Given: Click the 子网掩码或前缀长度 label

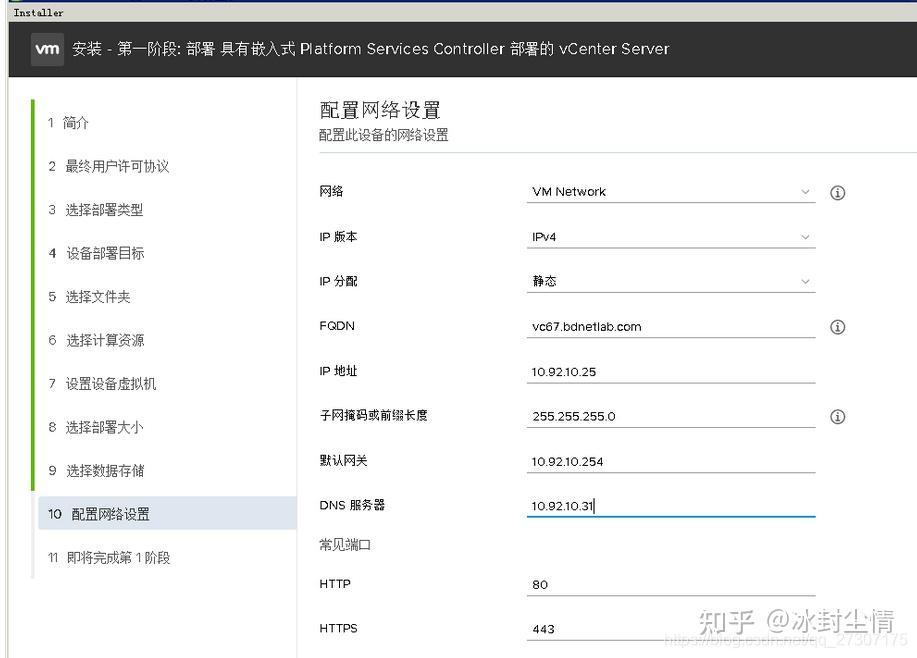Looking at the screenshot, I should click(x=373, y=415).
